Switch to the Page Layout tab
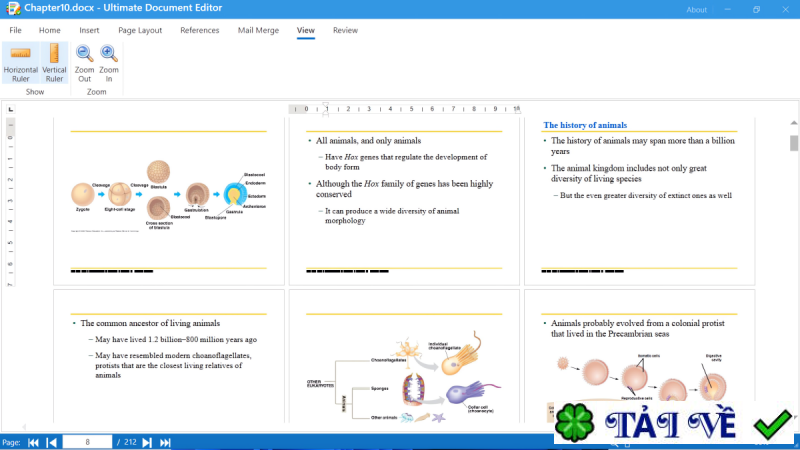This screenshot has width=800, height=450. click(x=140, y=30)
